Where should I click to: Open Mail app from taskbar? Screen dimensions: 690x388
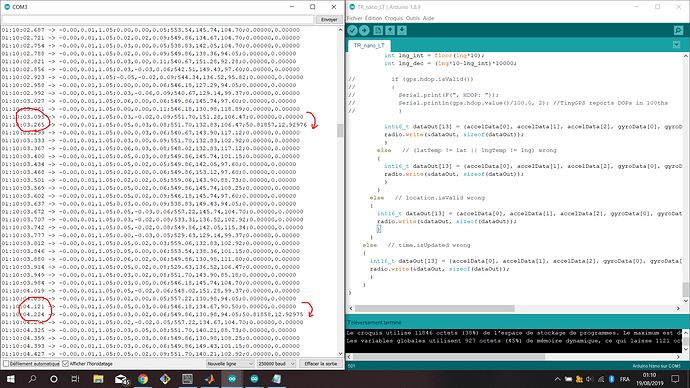click(121, 379)
